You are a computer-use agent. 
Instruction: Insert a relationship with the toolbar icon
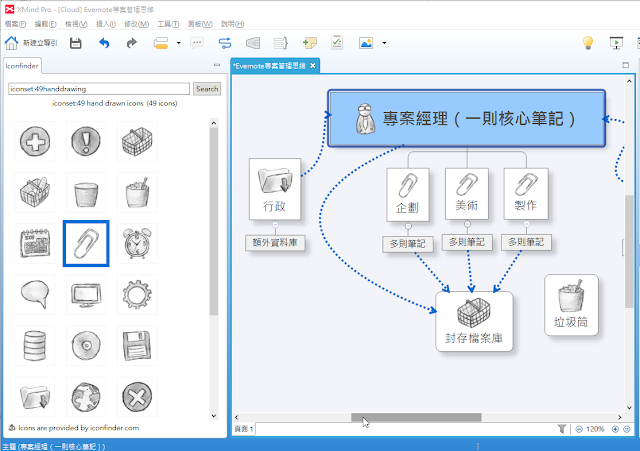[x=225, y=43]
